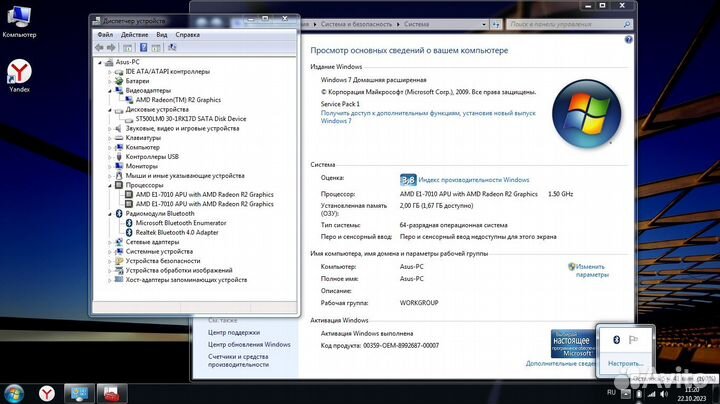Click Control Panel taskbar button
Viewport: 720px width, 404px height.
click(79, 394)
